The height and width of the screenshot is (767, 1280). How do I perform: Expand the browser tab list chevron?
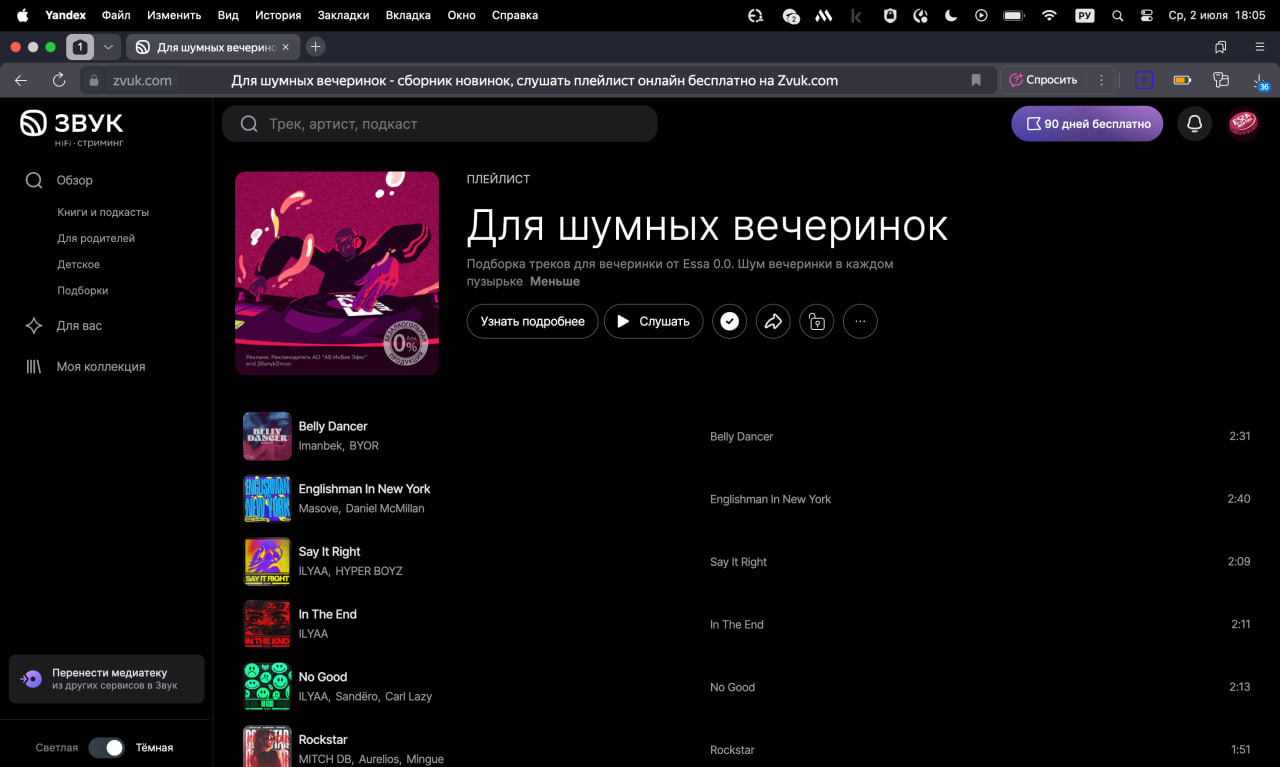[108, 47]
